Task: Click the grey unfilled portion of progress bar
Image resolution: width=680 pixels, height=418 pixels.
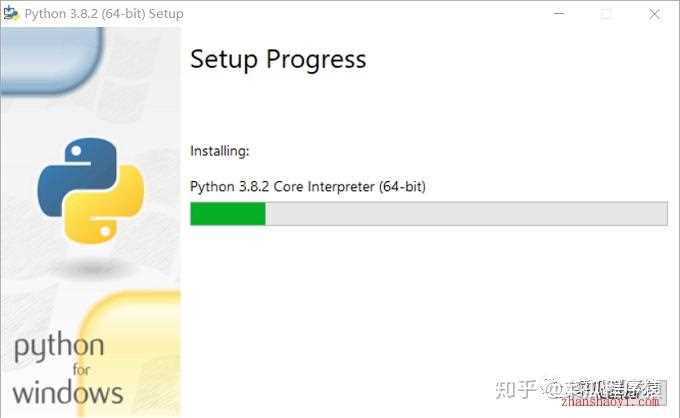Action: tap(467, 213)
